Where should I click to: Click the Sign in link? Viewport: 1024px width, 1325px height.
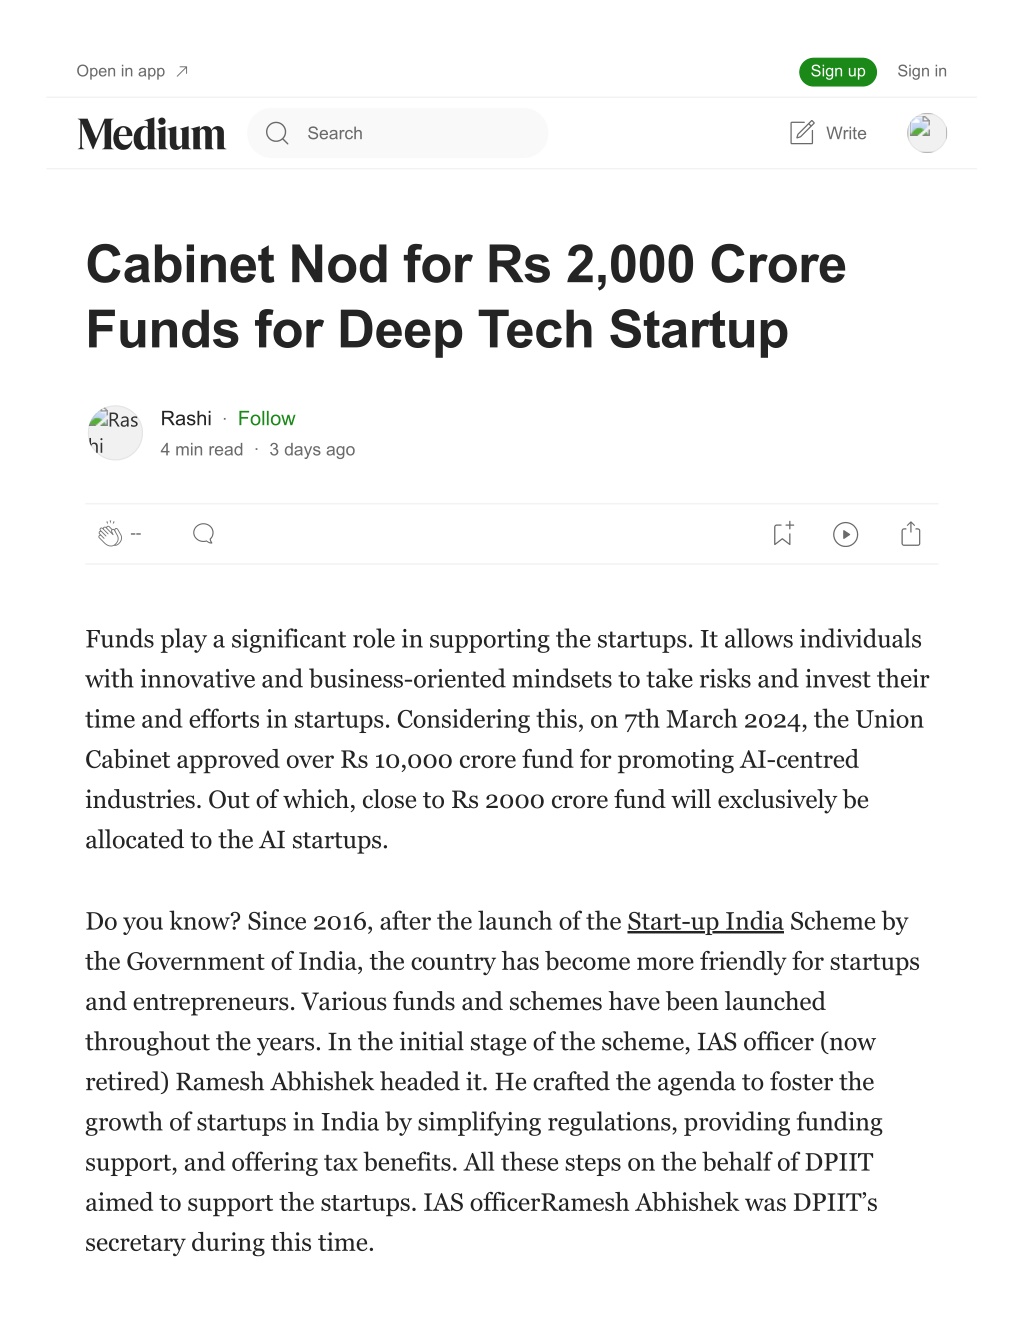click(x=922, y=71)
